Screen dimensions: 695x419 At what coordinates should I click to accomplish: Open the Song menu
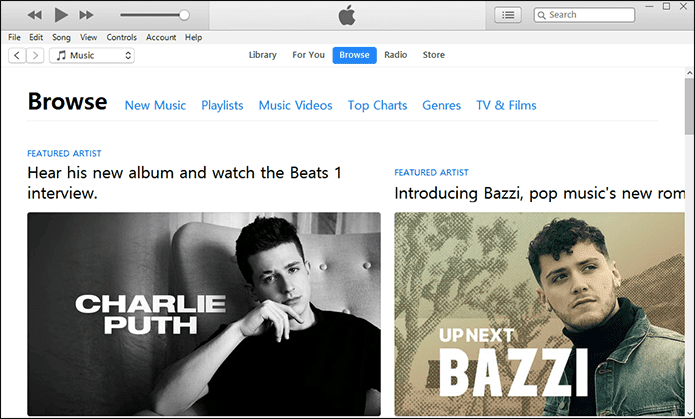[x=61, y=37]
